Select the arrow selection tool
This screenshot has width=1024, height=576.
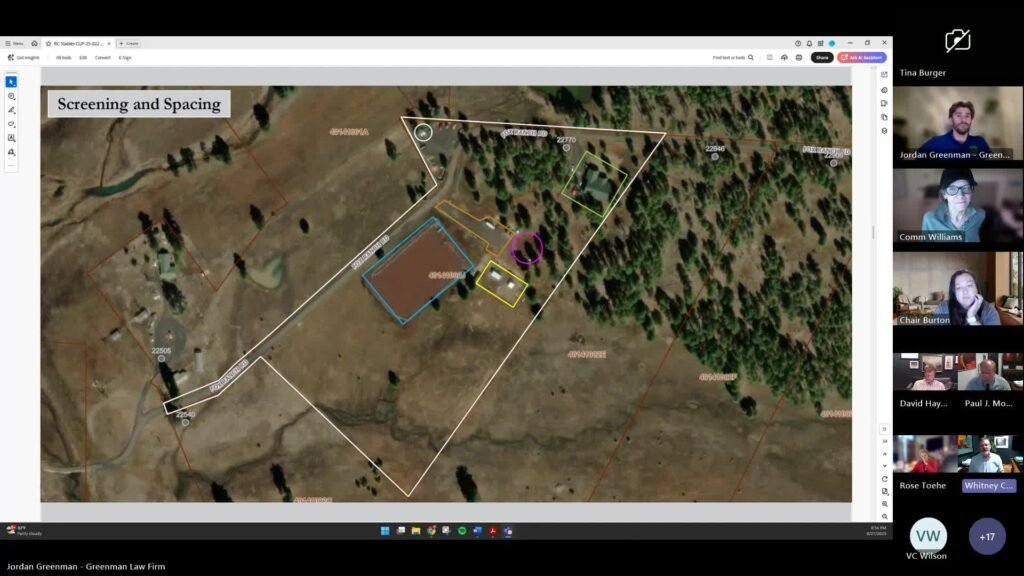[12, 82]
